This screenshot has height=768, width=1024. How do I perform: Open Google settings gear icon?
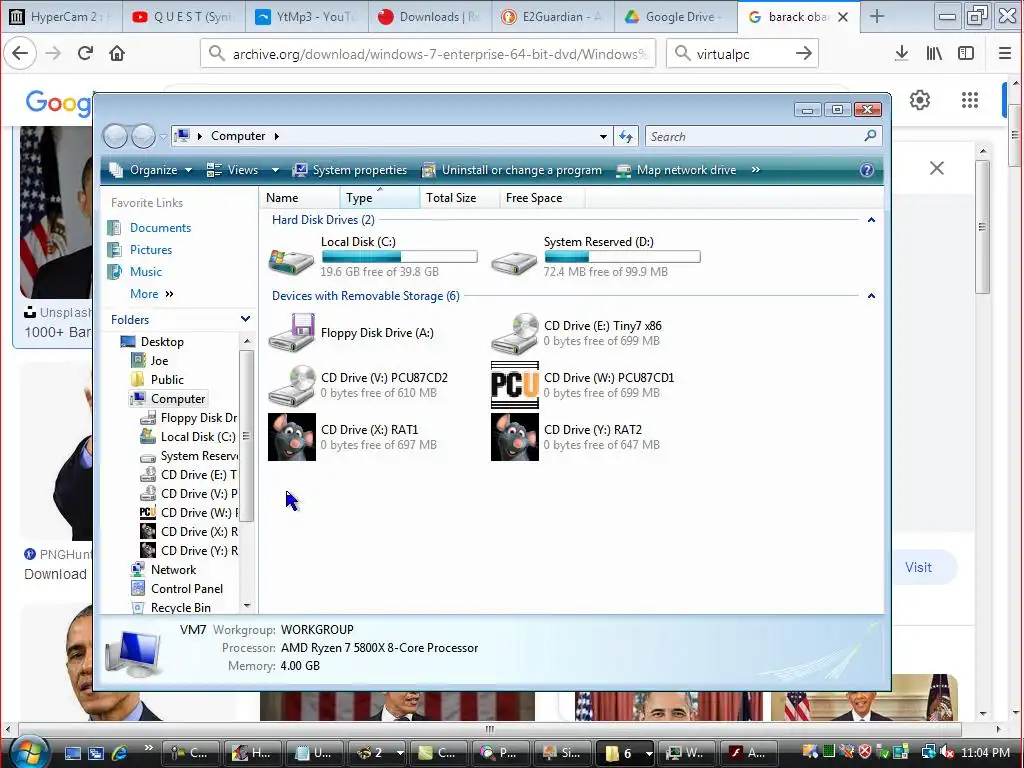click(x=920, y=100)
